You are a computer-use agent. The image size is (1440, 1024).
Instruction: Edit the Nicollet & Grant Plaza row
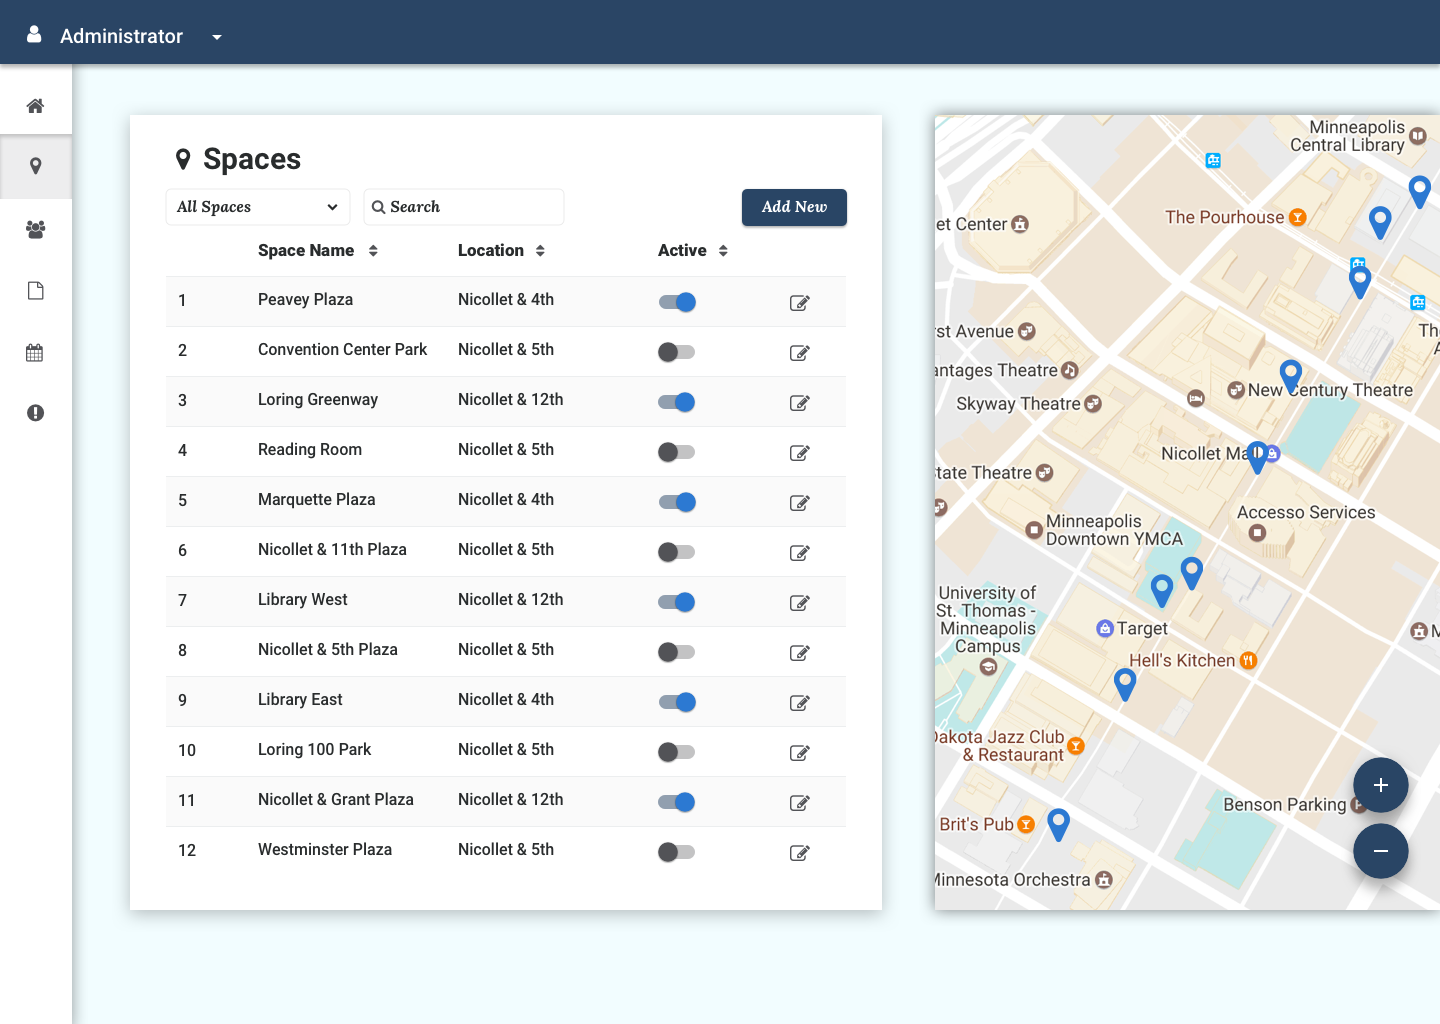coord(799,803)
